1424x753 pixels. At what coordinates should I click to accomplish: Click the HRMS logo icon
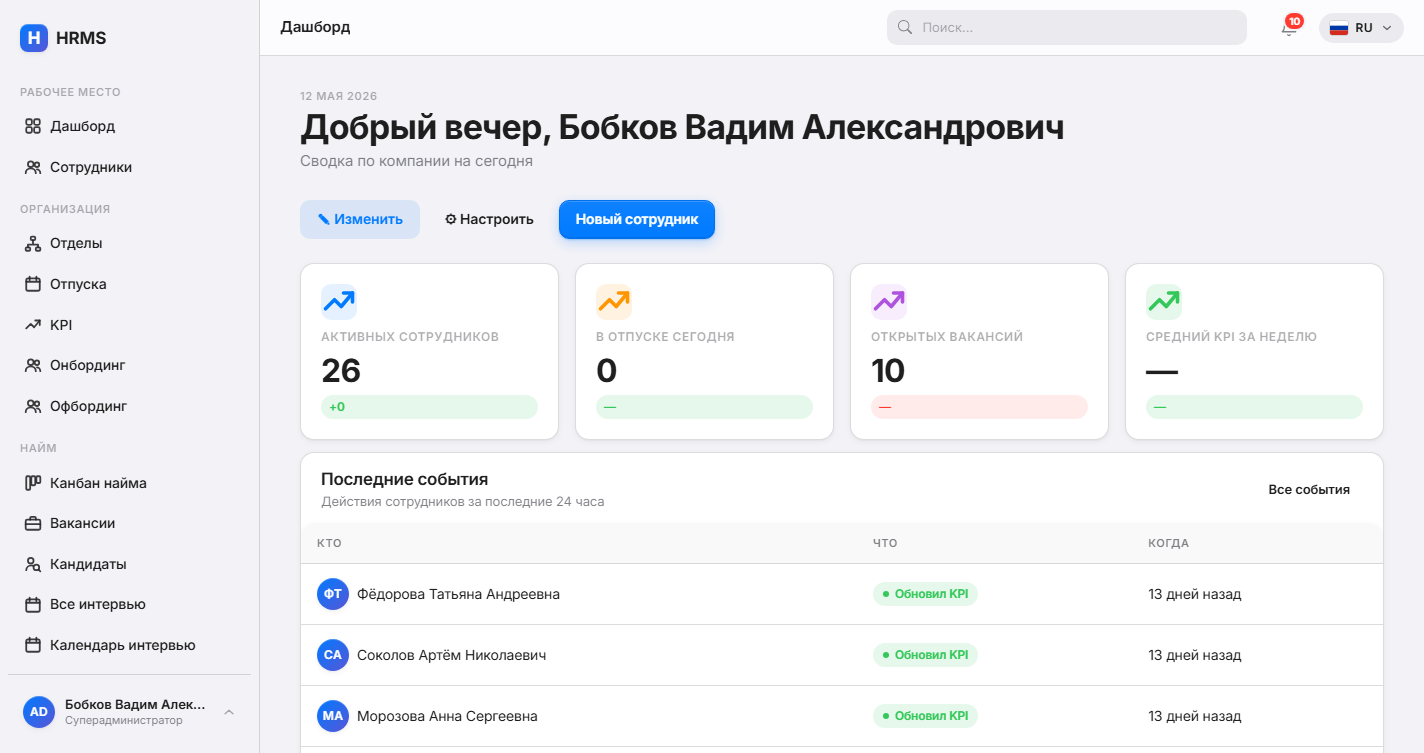(x=34, y=38)
